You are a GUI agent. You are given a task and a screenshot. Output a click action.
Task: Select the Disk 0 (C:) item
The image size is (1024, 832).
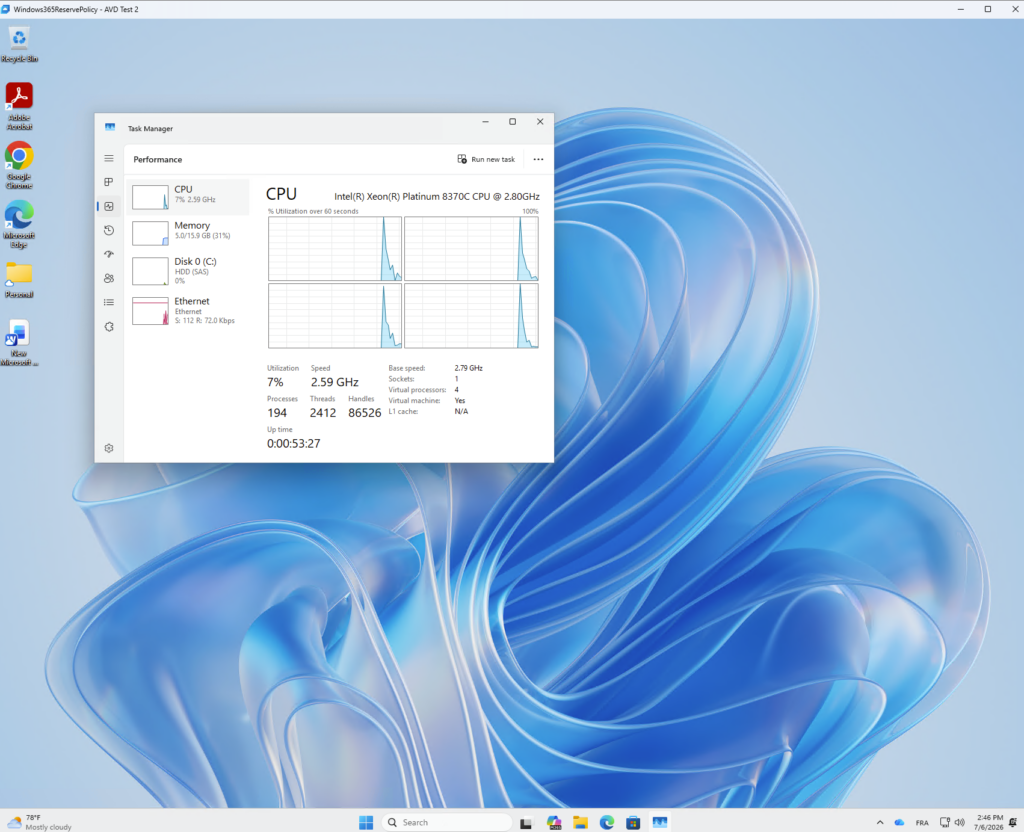click(188, 270)
